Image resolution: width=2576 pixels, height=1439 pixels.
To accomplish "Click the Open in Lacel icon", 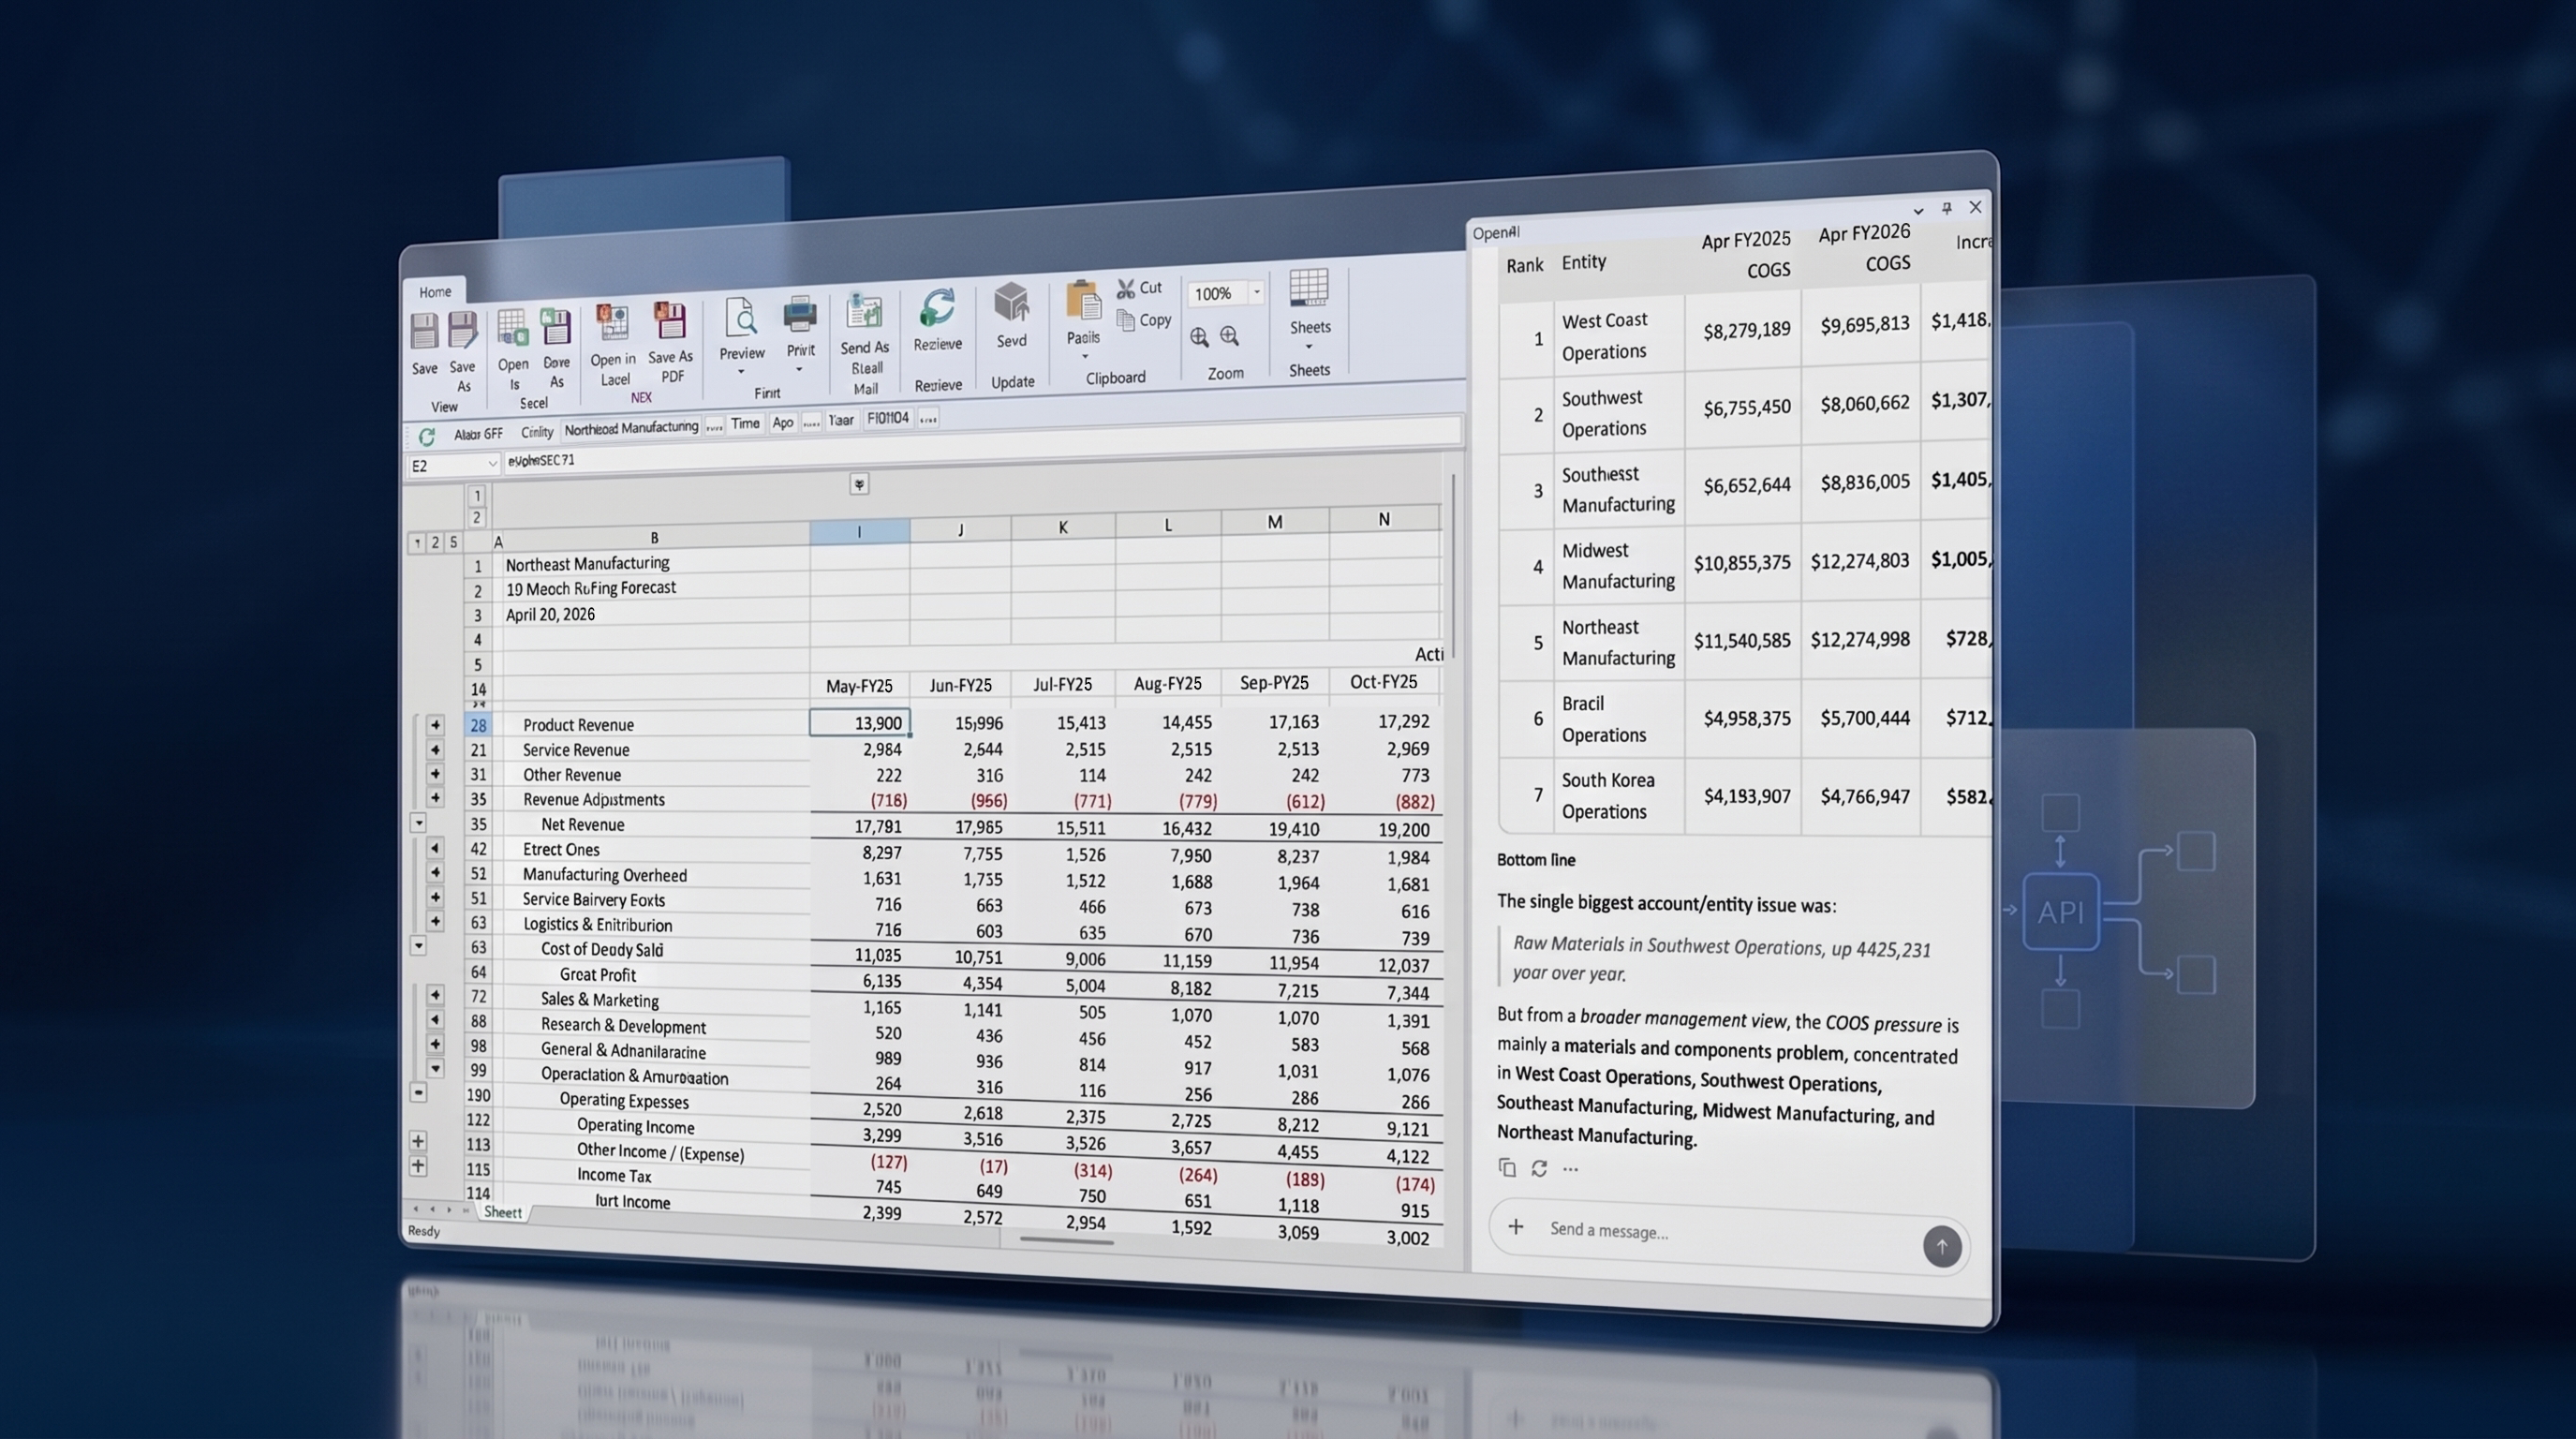I will [x=612, y=324].
